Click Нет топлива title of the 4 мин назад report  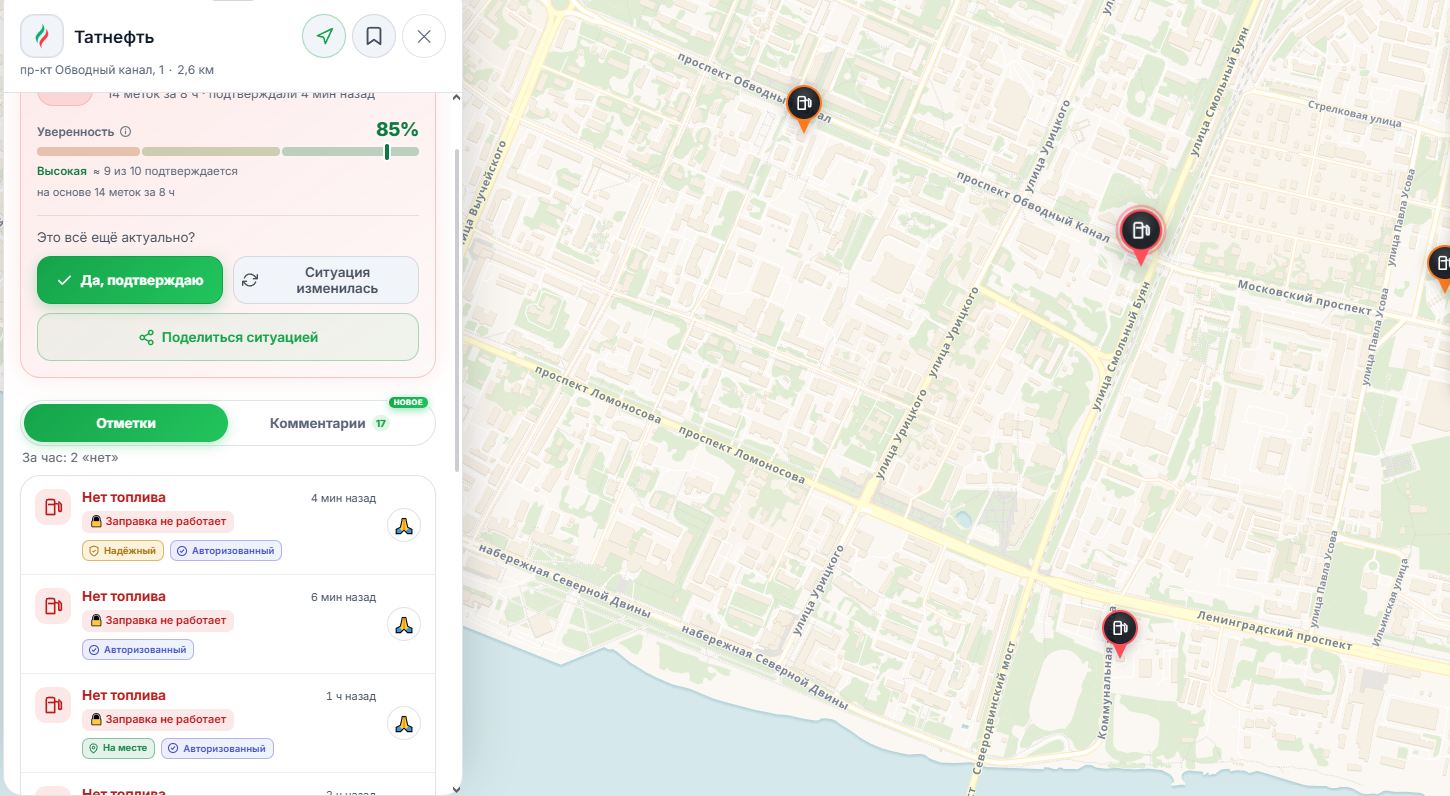(x=124, y=498)
